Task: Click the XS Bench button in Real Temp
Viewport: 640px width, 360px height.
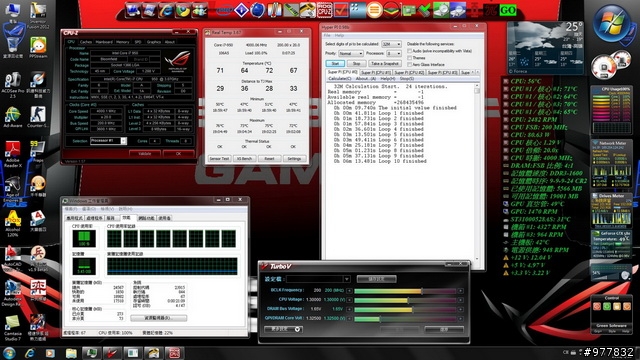Action: click(244, 158)
